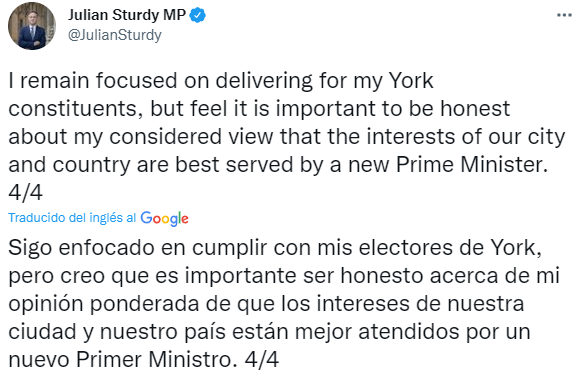Open Julian Sturdy's profile picture
Screen dimensions: 579x386
pos(32,25)
